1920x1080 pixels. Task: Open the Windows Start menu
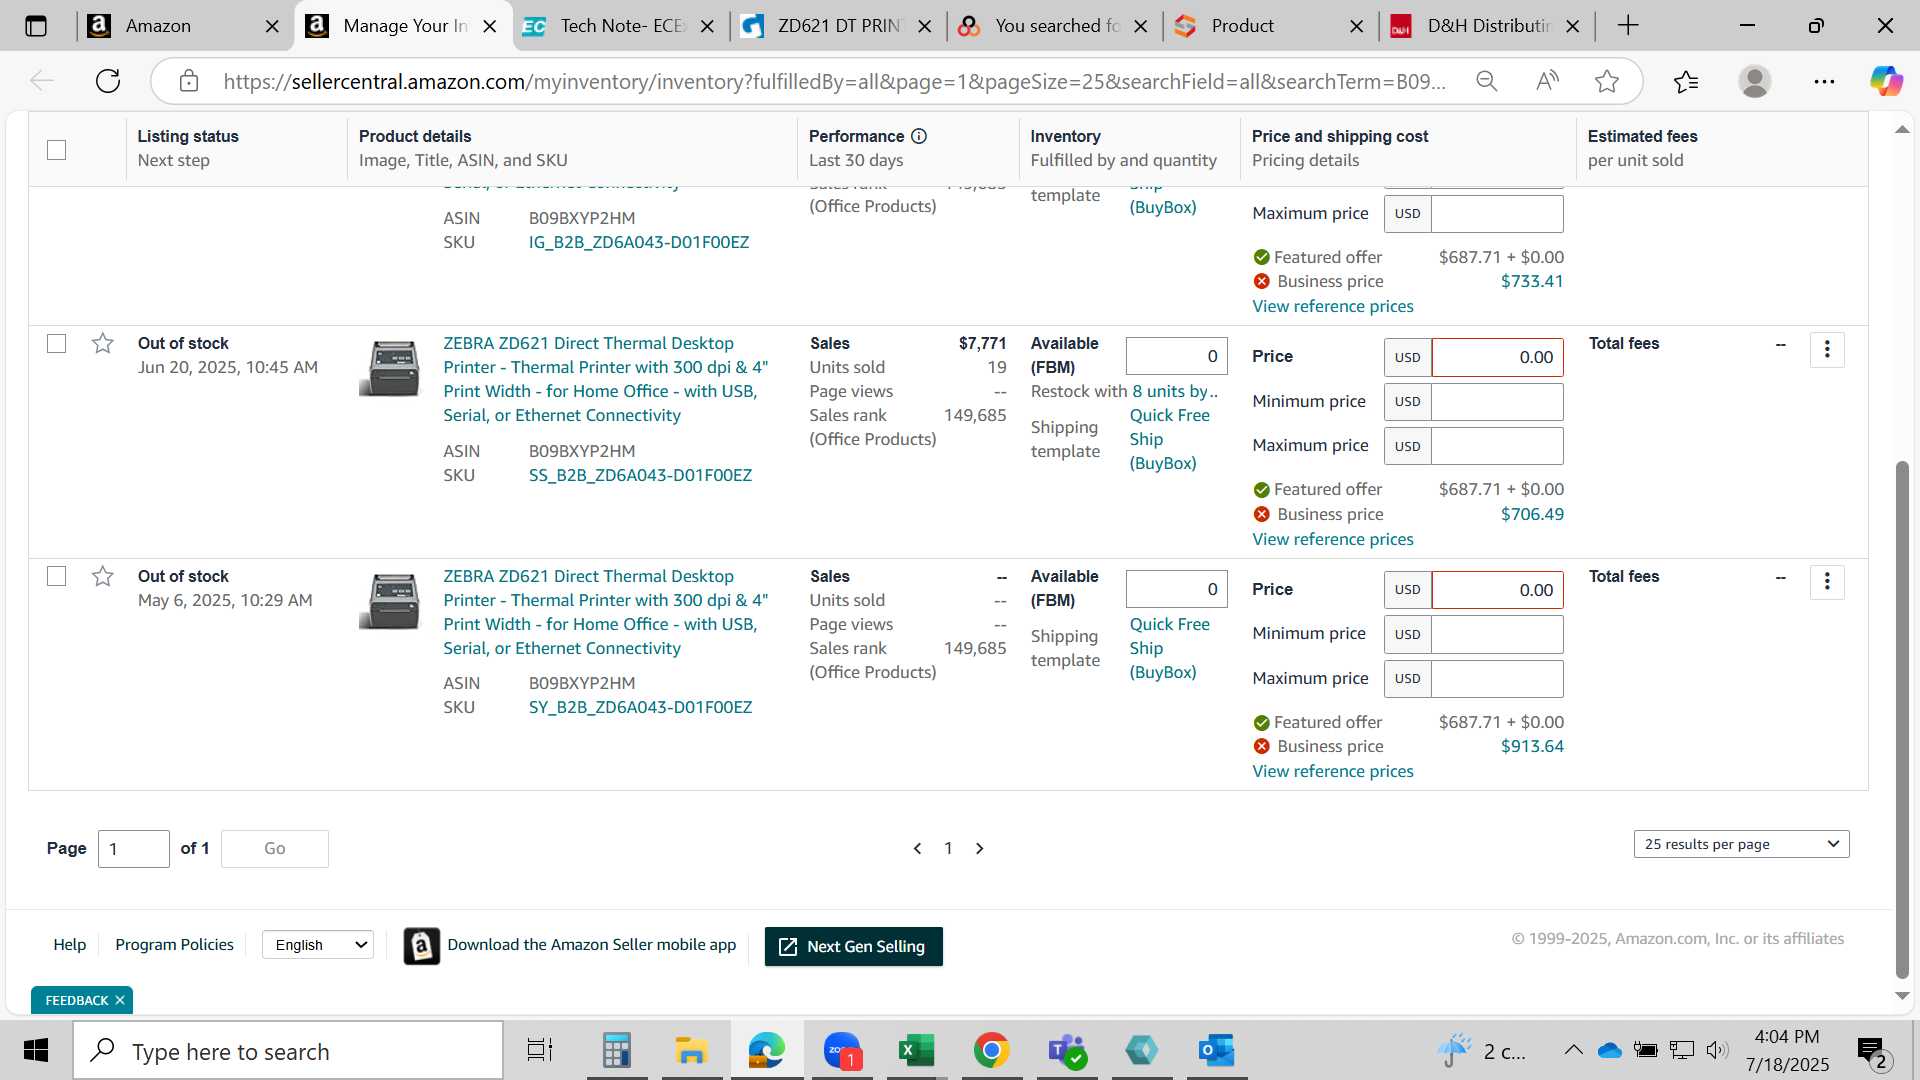click(36, 1051)
